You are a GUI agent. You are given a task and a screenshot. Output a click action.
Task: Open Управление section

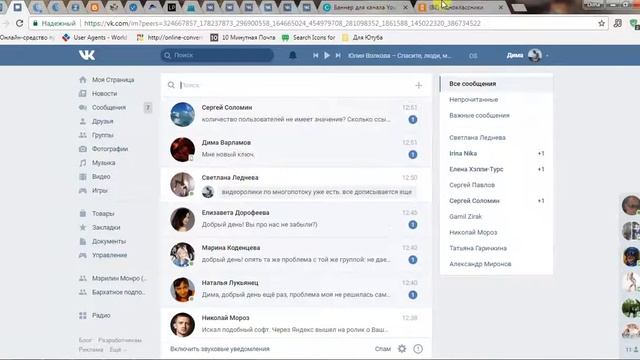(x=109, y=255)
